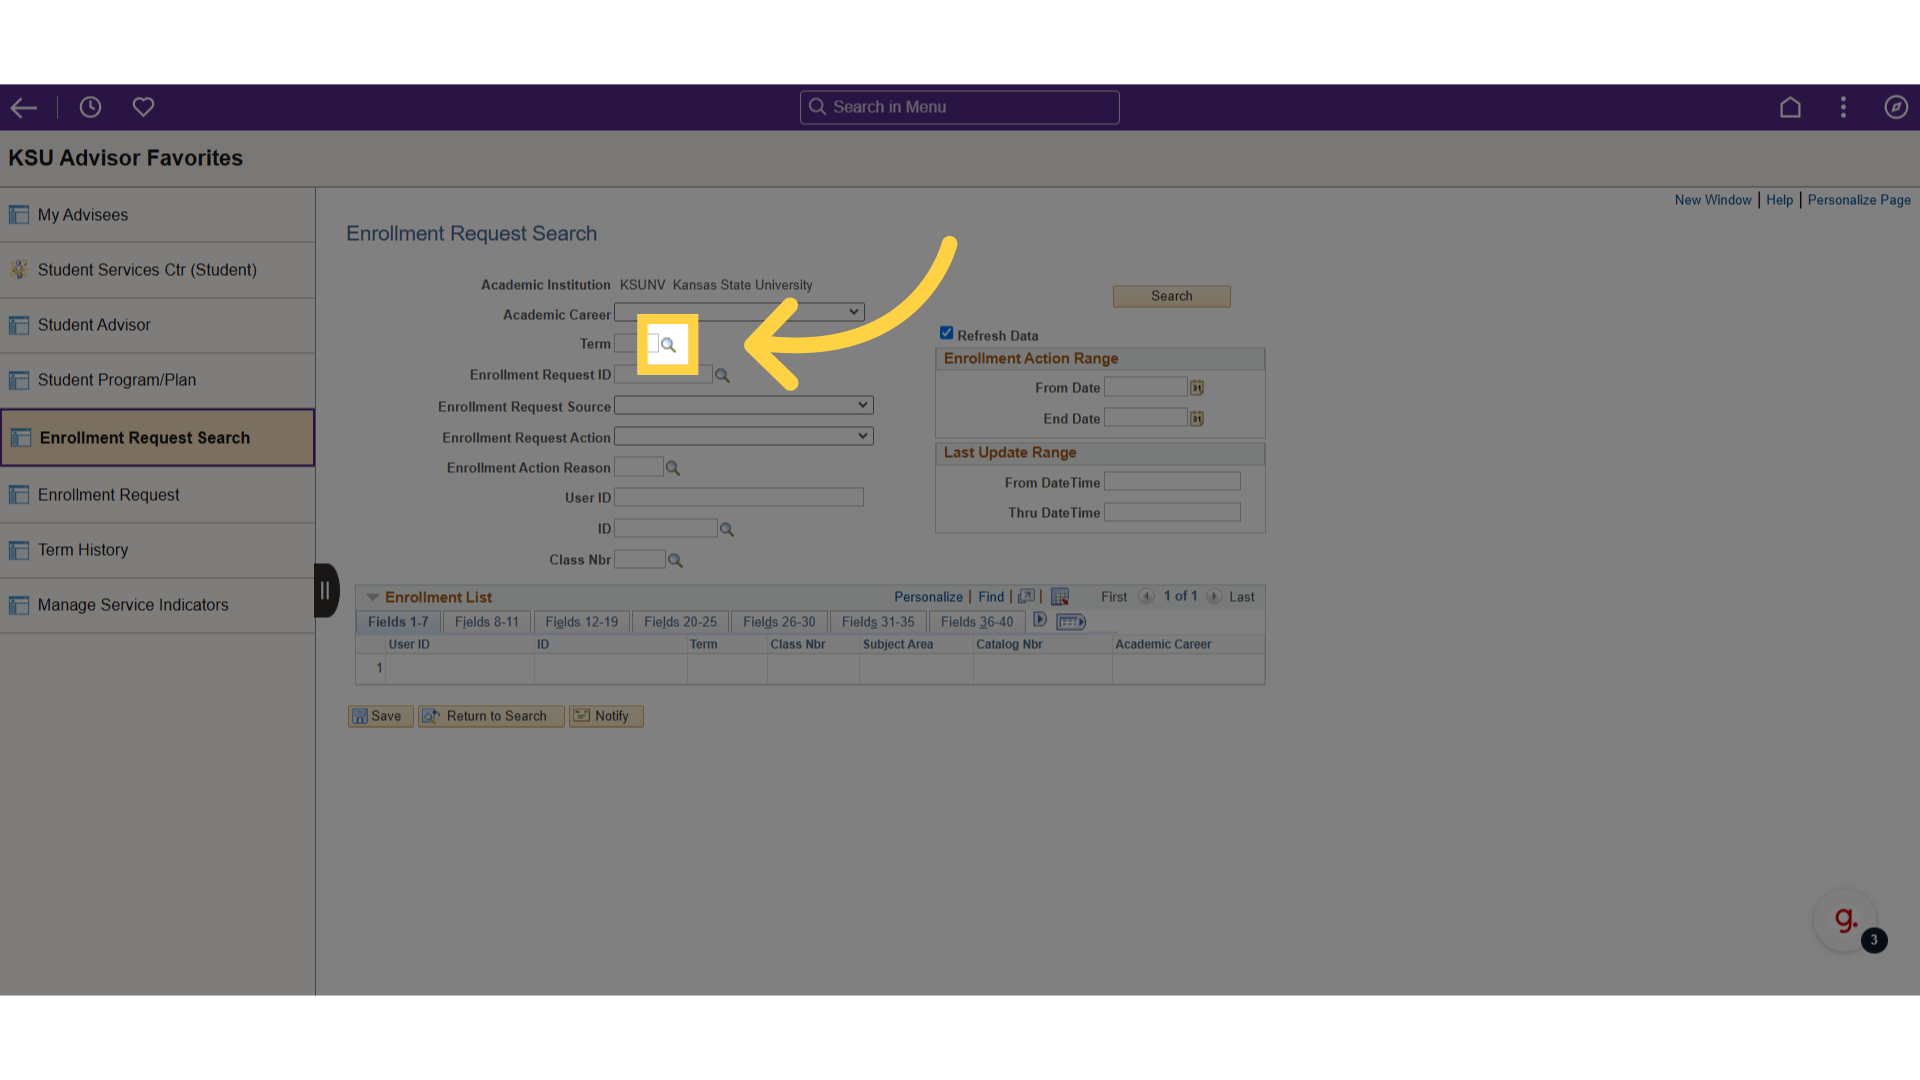Click the New Window link
The width and height of the screenshot is (1920, 1080).
click(x=1713, y=200)
